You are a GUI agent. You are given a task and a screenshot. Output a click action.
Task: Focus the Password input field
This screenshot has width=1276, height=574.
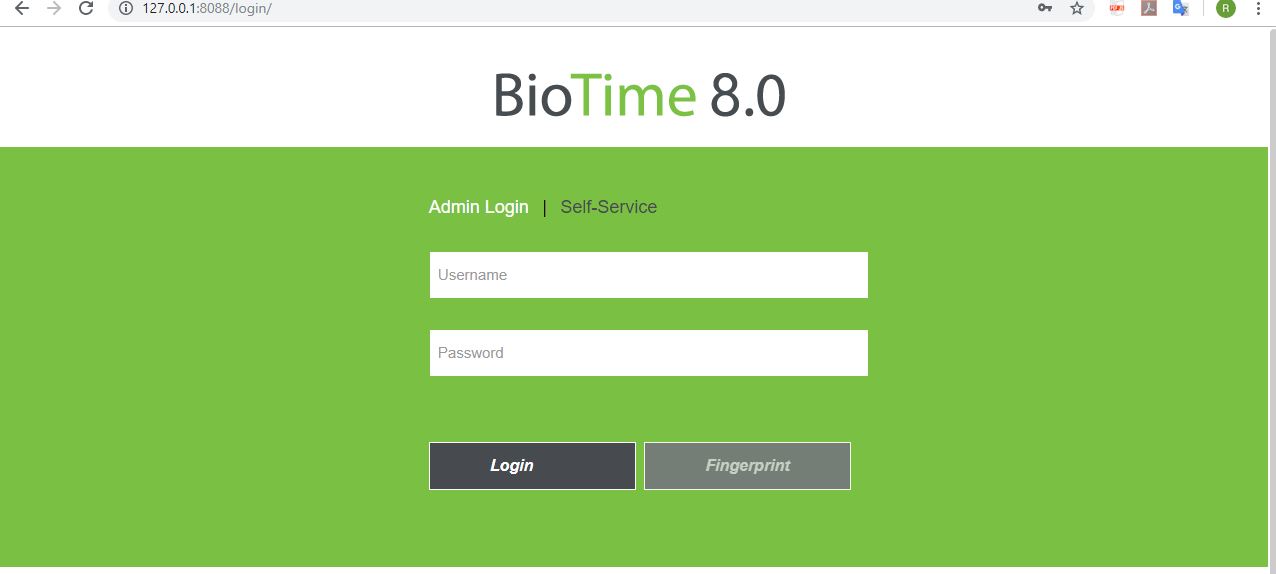648,353
